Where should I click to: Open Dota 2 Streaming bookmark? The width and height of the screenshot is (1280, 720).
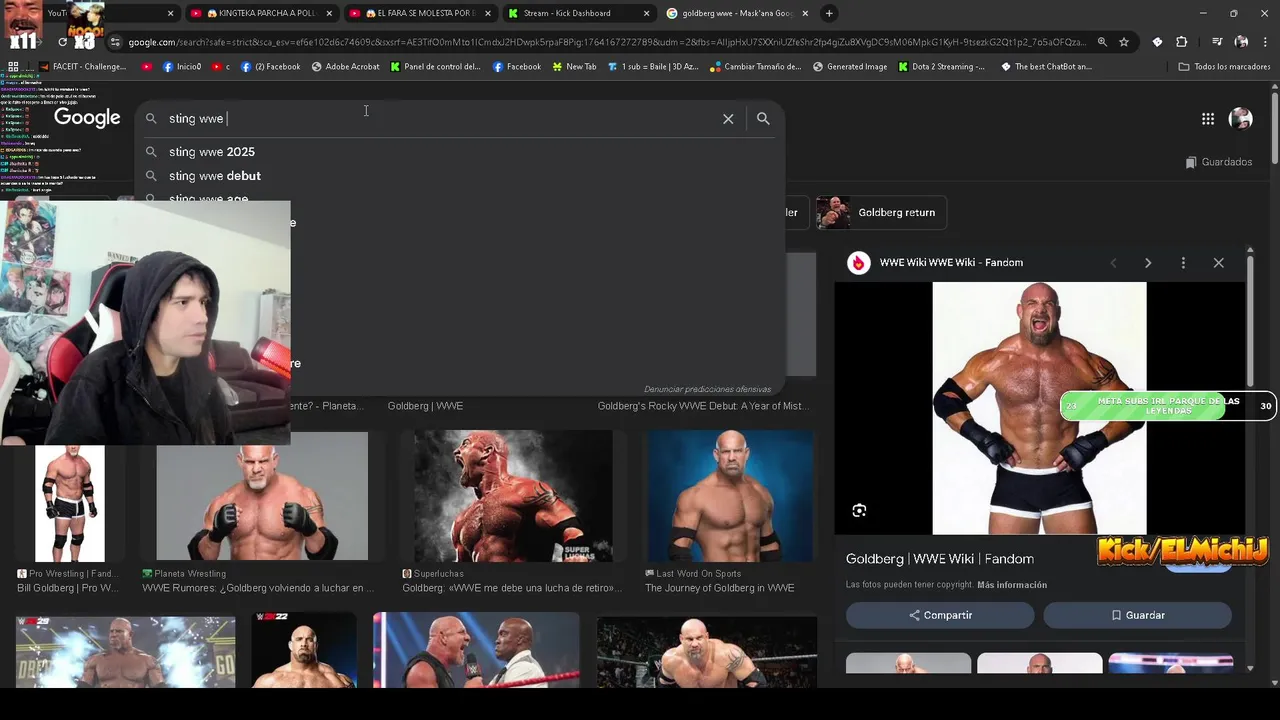pyautogui.click(x=941, y=67)
